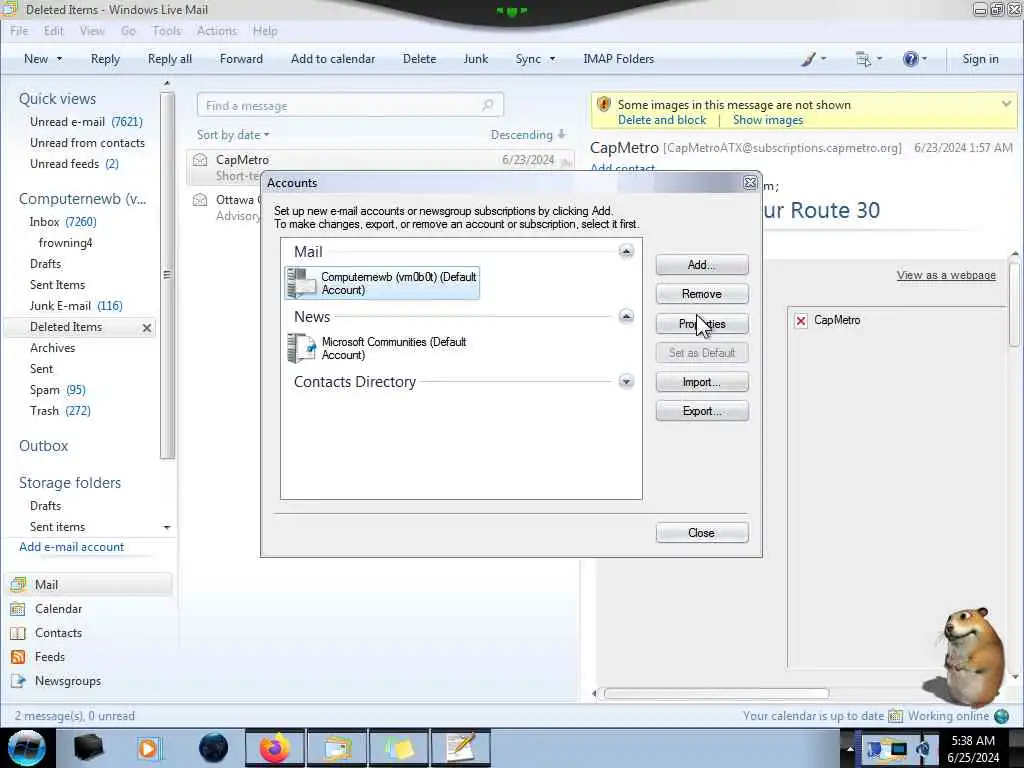Click the Add... button in Accounts
Screen dimensions: 1024x768
coord(702,265)
